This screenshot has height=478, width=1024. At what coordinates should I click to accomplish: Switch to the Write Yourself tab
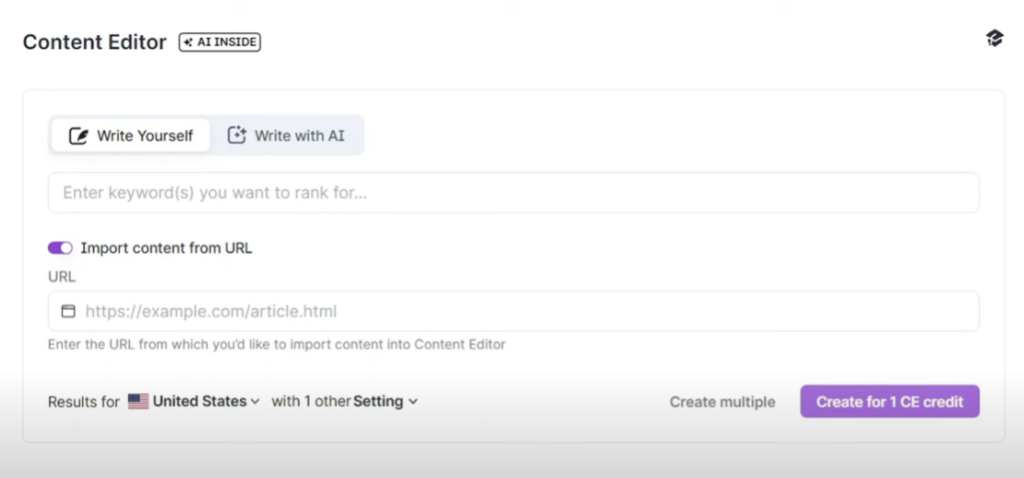(131, 136)
